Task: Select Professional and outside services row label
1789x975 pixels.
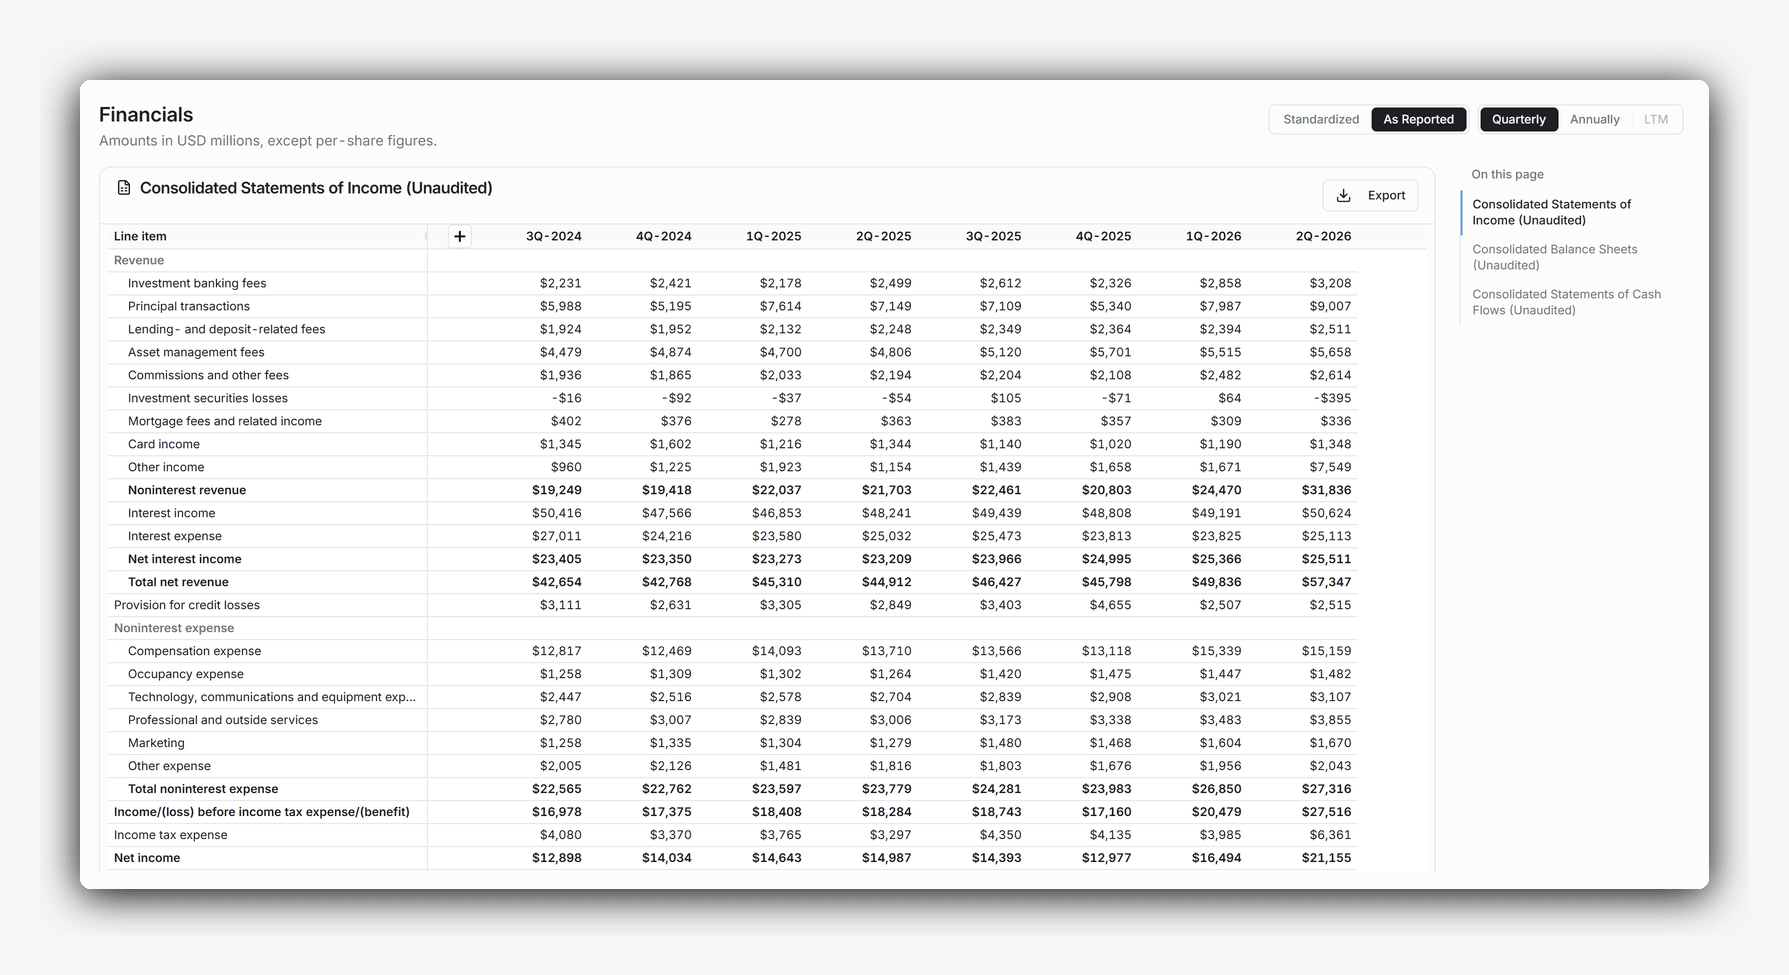Action: 223,720
